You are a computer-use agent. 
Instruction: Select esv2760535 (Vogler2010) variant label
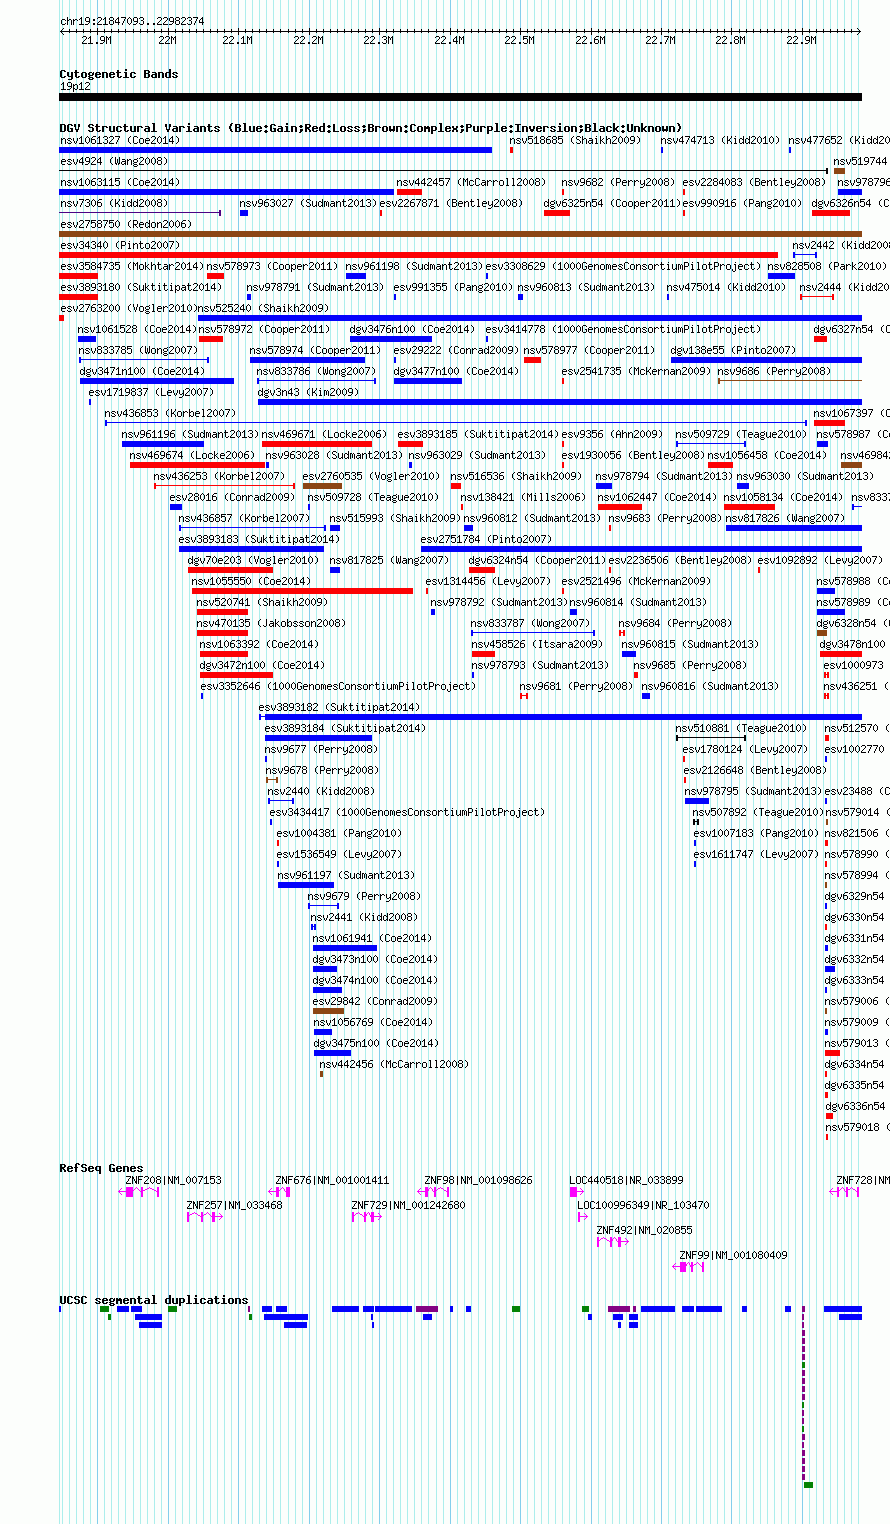tap(371, 477)
